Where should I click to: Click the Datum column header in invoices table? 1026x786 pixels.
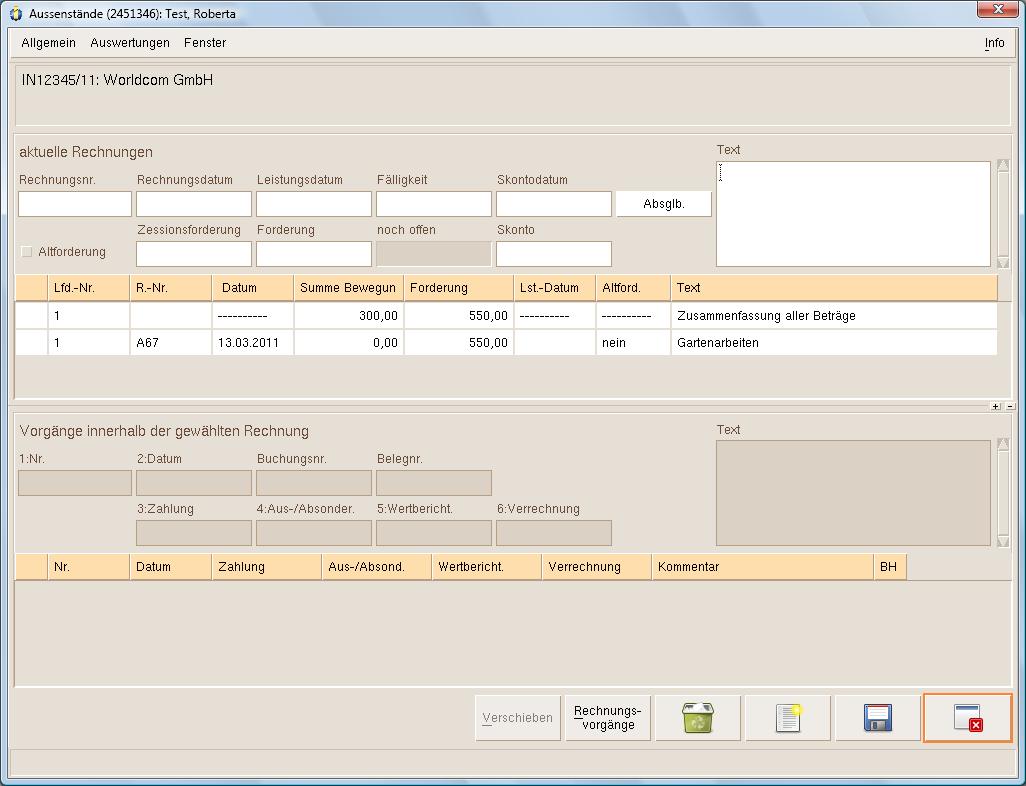pos(253,288)
